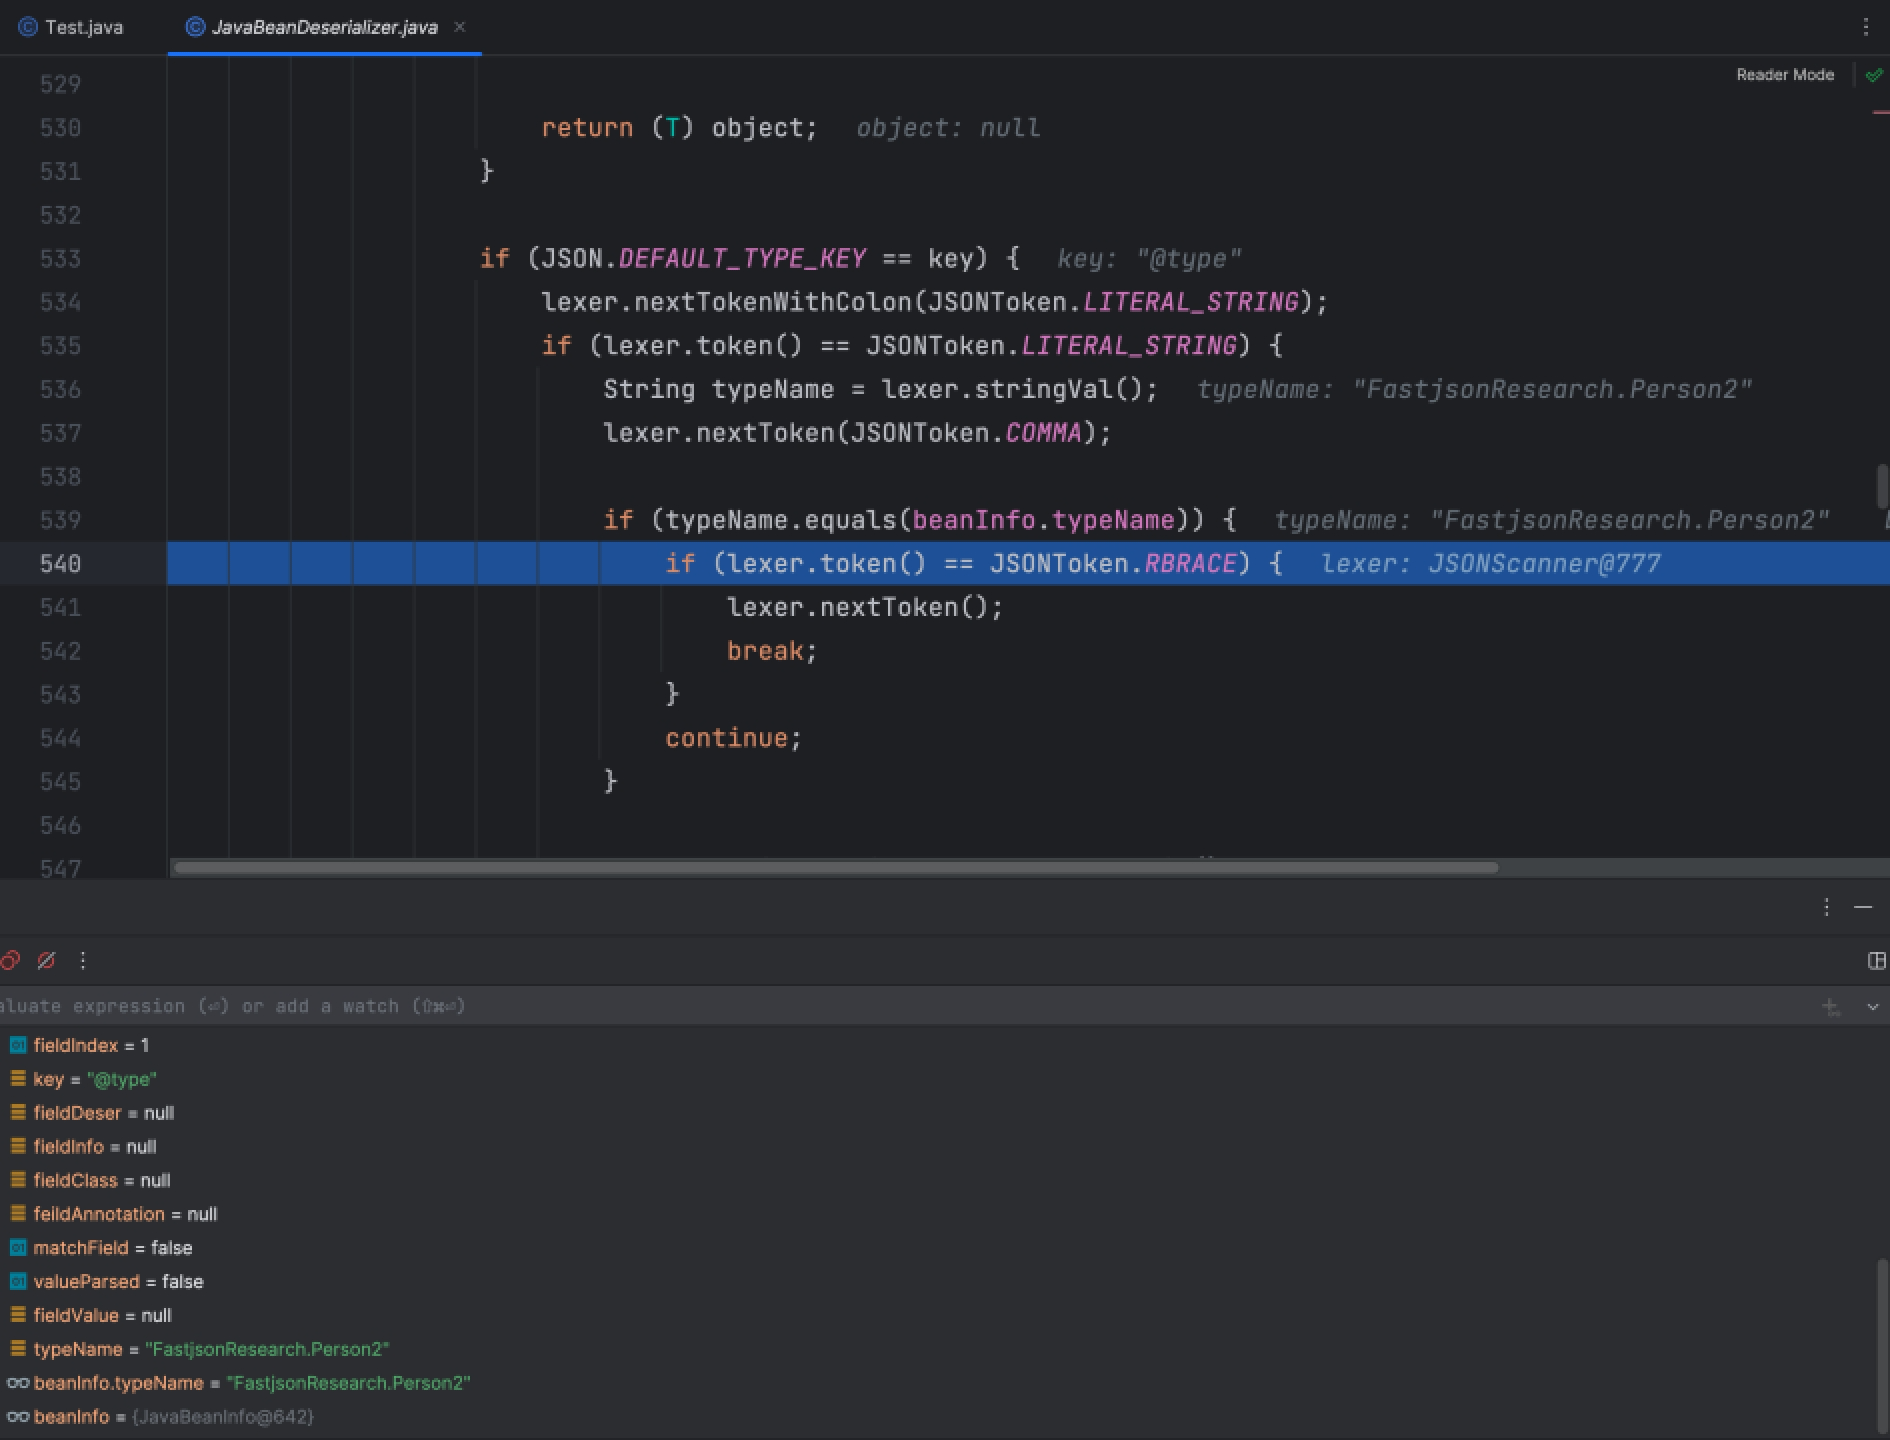Click the inline hint lexer: JSONScanner@777
This screenshot has width=1890, height=1440.
click(x=1490, y=564)
